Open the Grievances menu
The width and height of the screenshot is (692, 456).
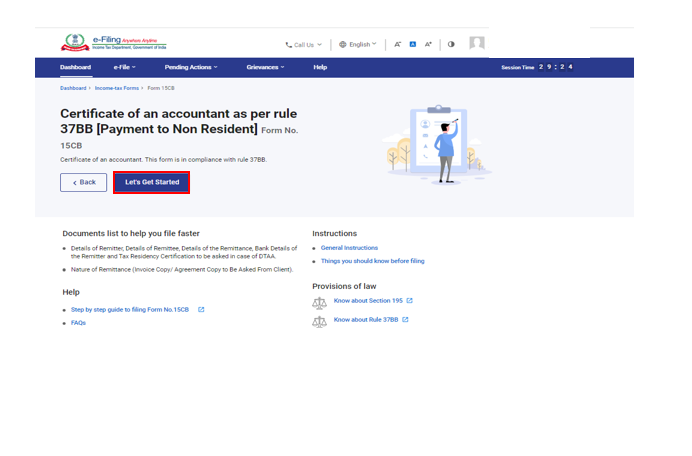tap(265, 67)
